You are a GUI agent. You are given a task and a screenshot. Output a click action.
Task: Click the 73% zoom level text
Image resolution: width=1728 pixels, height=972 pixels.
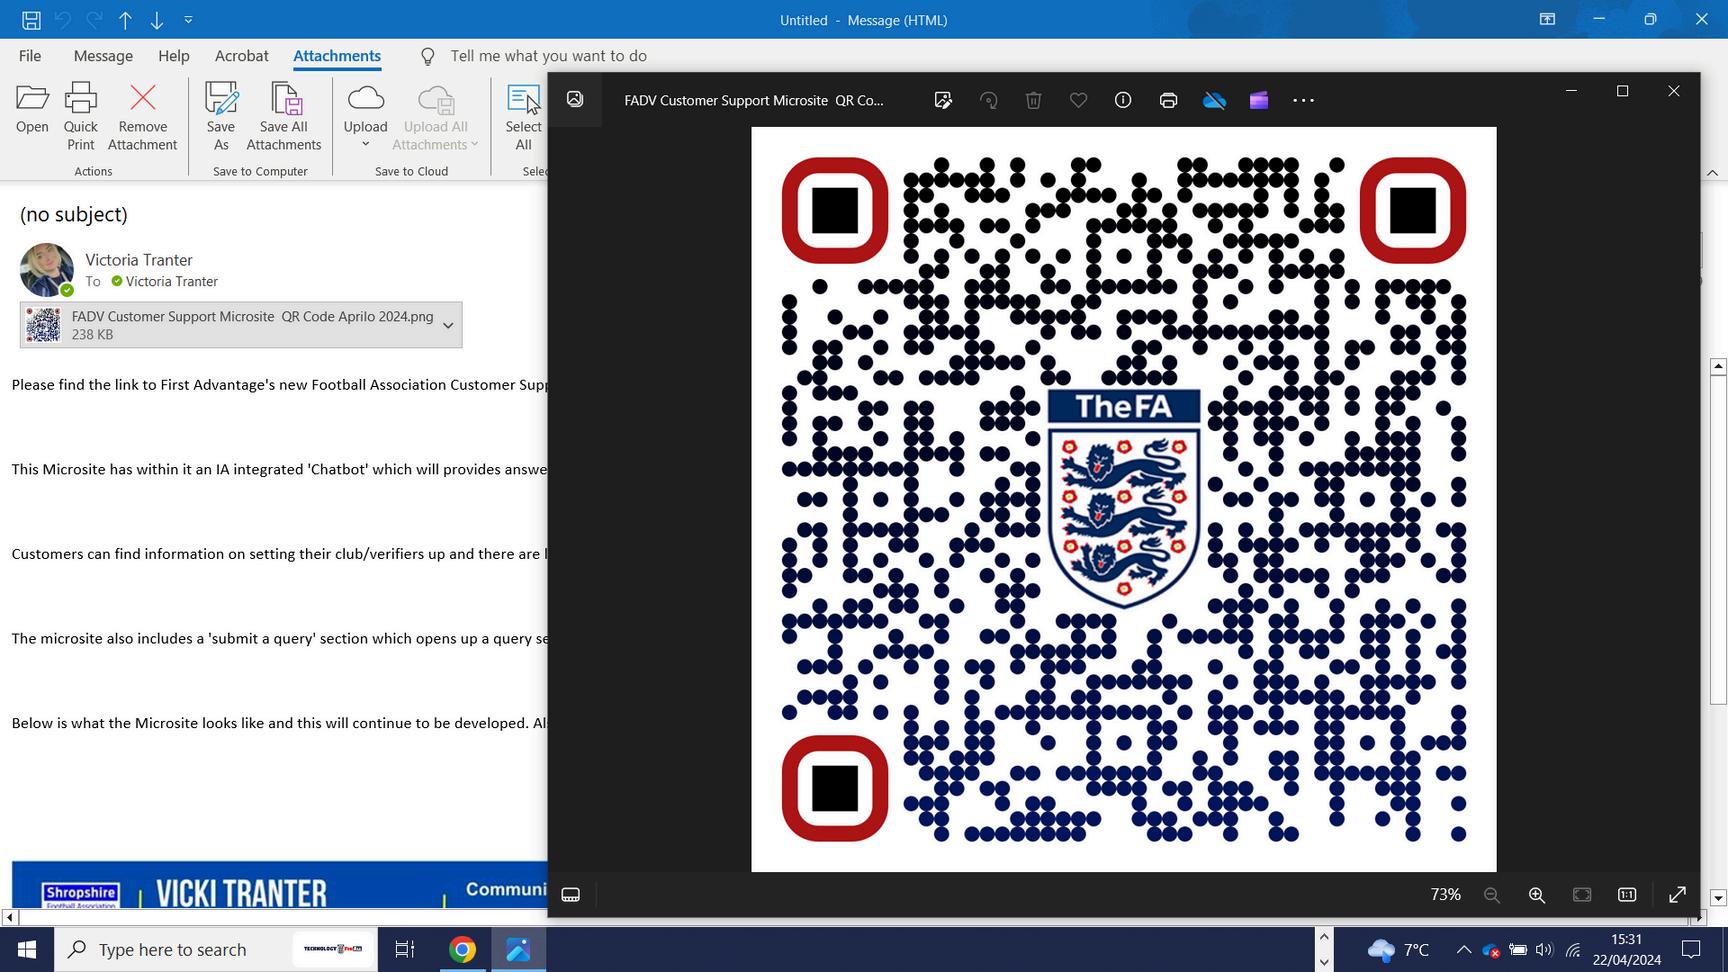tap(1445, 895)
